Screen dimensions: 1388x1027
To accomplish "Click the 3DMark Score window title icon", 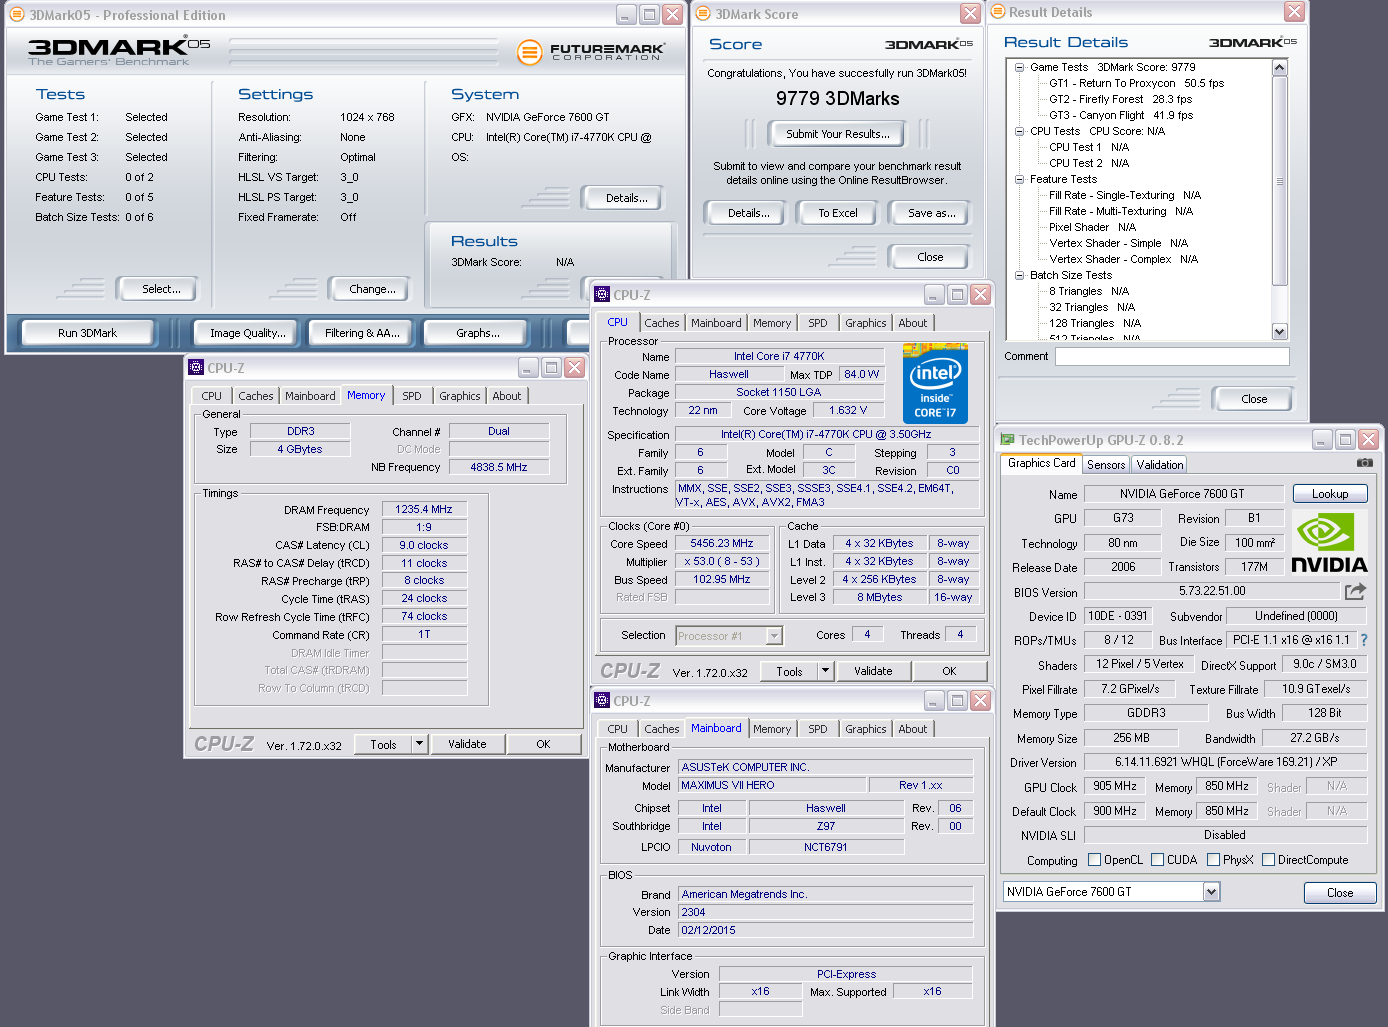I will click(703, 14).
